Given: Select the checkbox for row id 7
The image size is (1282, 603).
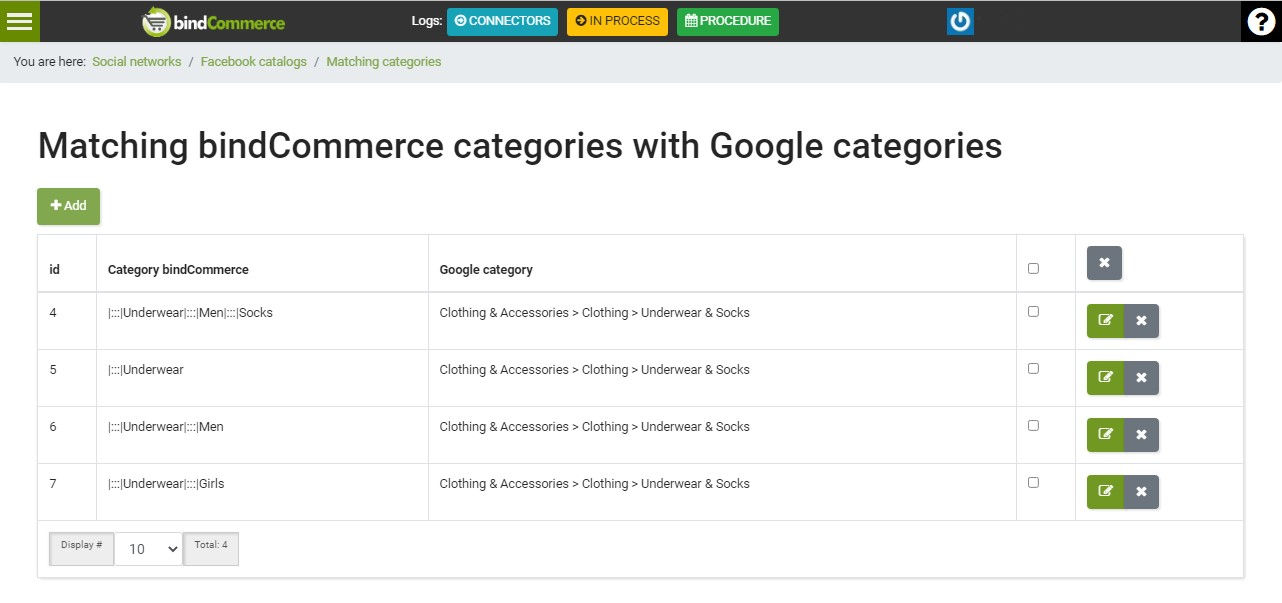Looking at the screenshot, I should pos(1033,482).
